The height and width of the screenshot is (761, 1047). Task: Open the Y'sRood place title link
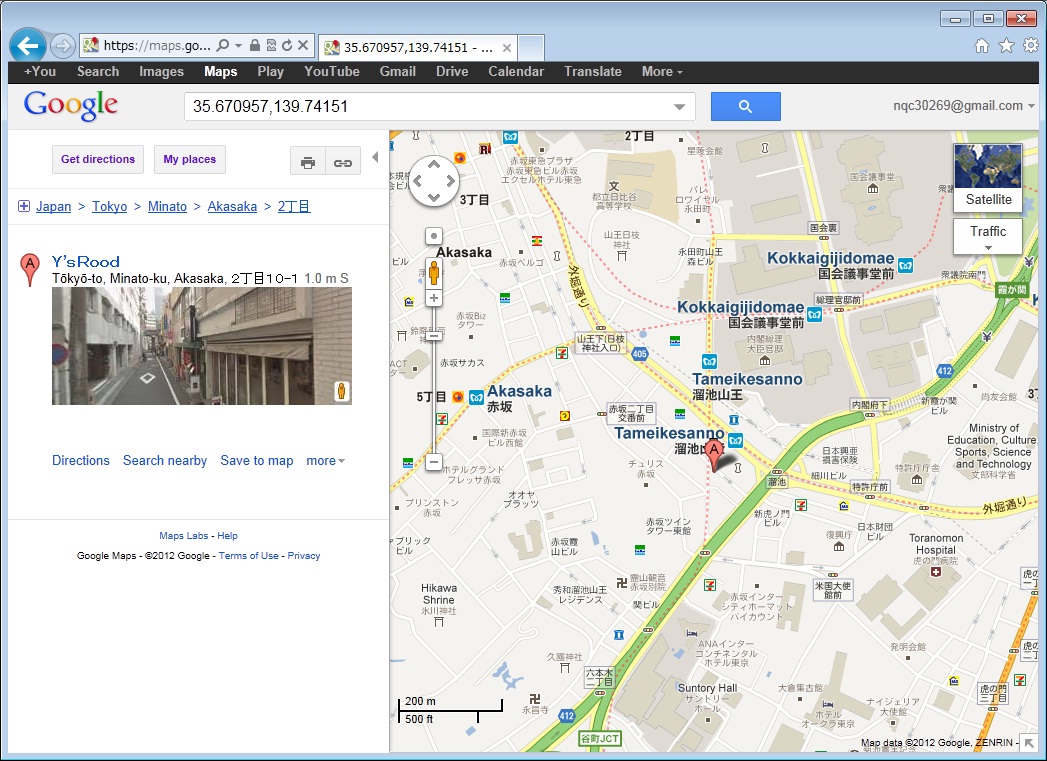pos(85,262)
